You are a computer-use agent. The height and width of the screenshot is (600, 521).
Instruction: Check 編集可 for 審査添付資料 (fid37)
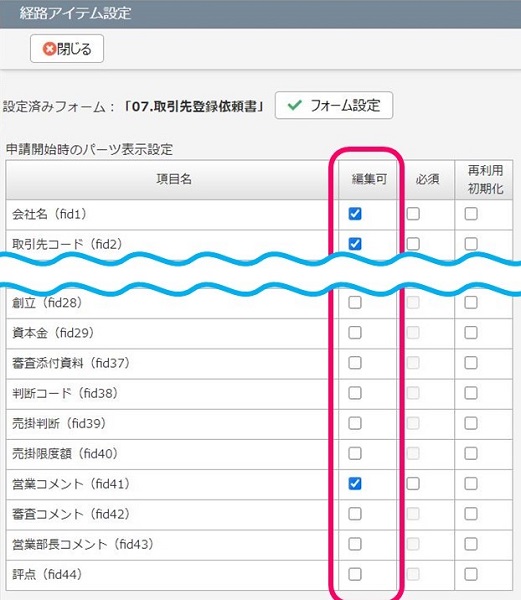[355, 363]
